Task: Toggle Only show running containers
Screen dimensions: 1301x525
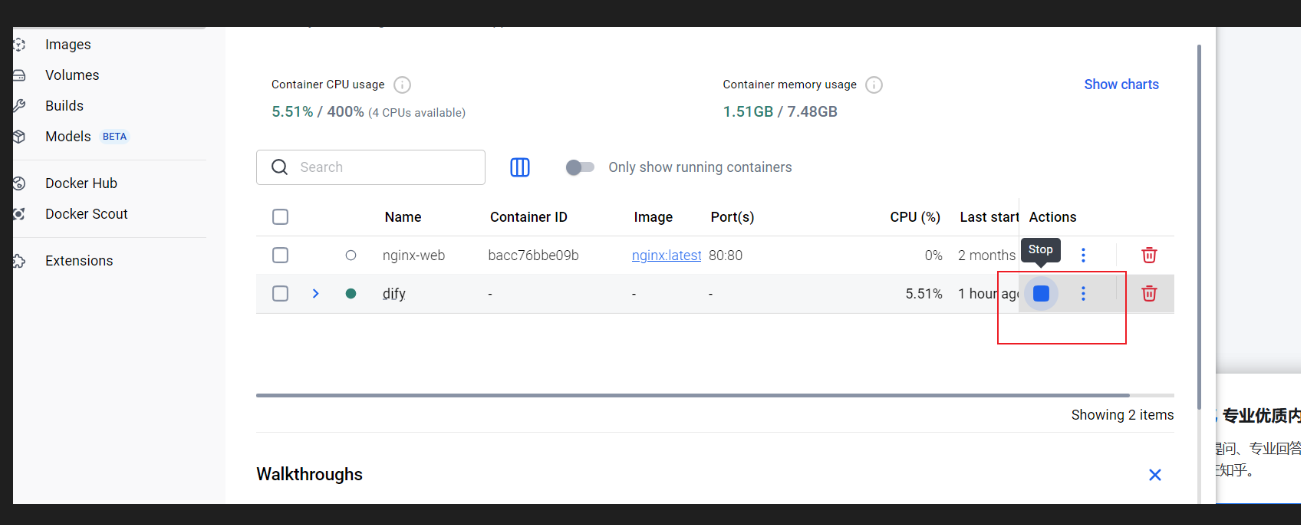Action: tap(580, 167)
